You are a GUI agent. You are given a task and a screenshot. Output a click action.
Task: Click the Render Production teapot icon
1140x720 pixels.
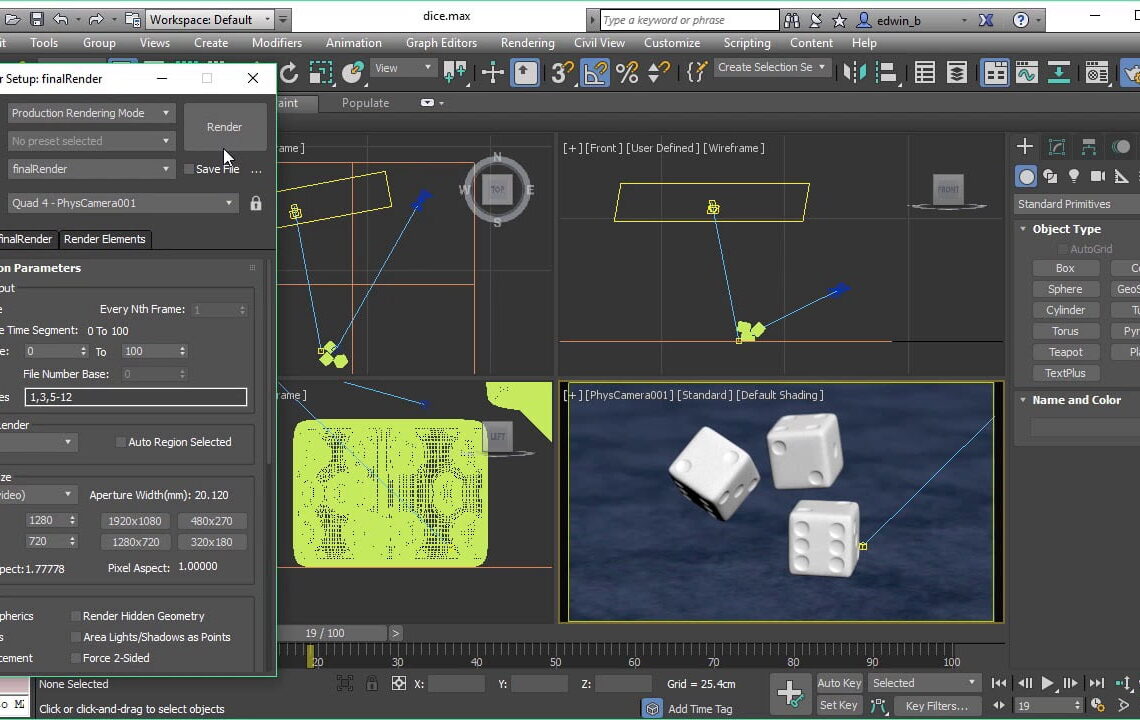pyautogui.click(x=1133, y=74)
